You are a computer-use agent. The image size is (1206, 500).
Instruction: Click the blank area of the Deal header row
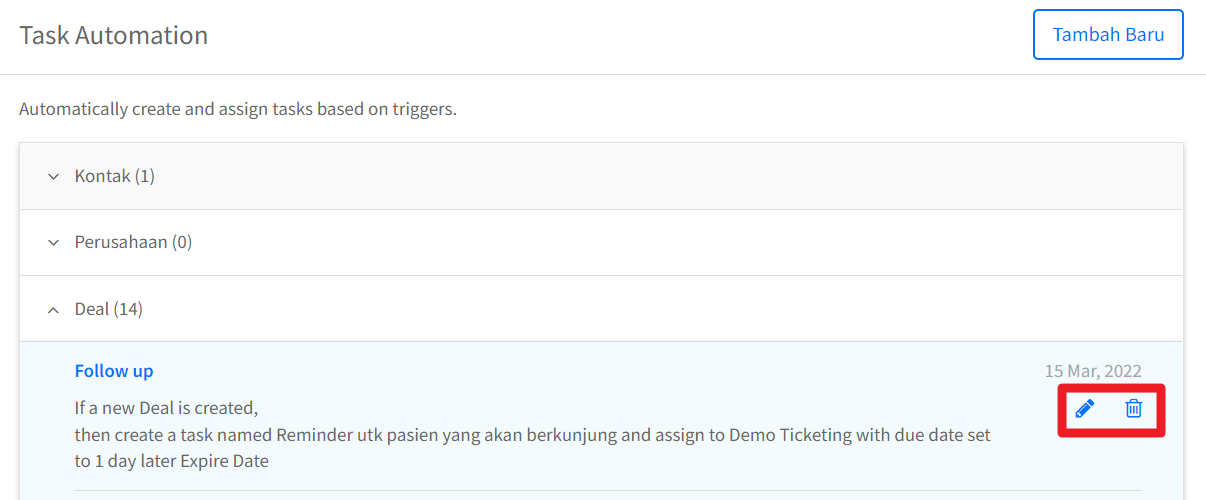[x=660, y=309]
